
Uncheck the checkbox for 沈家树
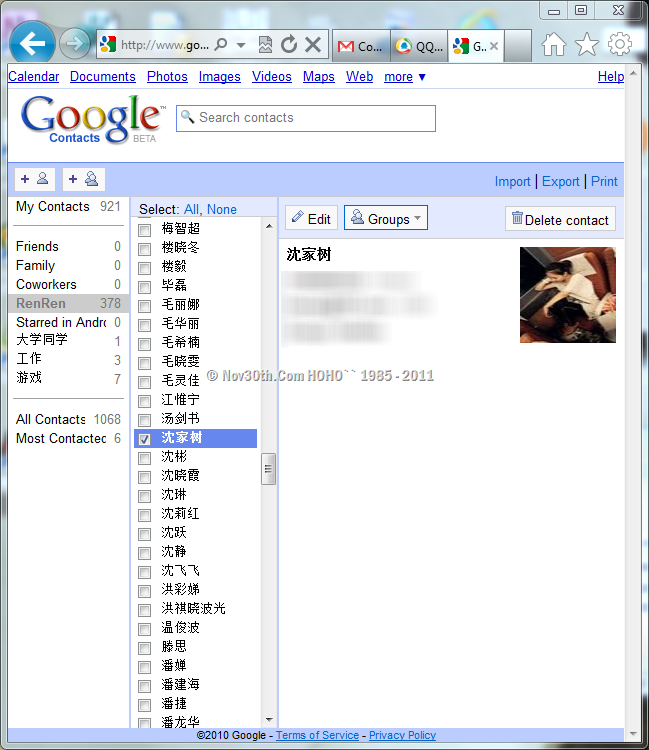click(144, 439)
